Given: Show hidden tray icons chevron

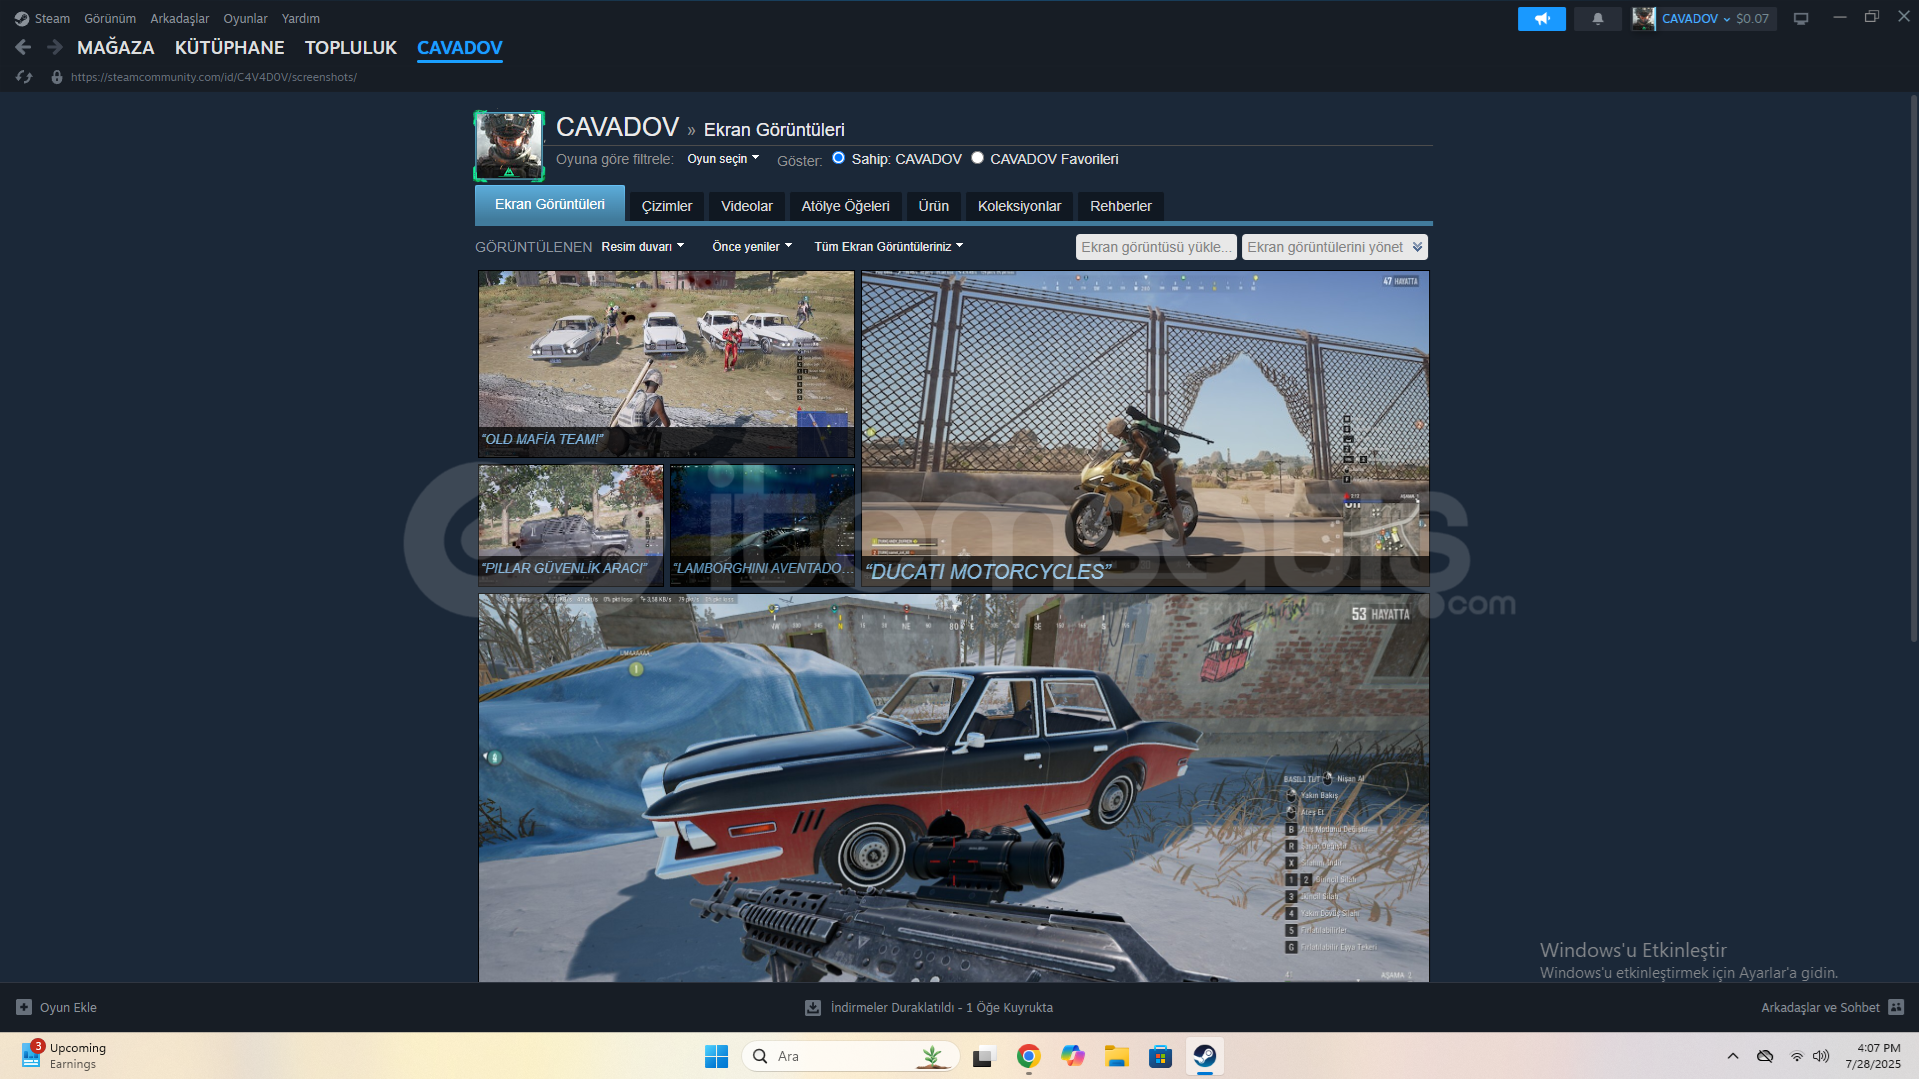Looking at the screenshot, I should tap(1732, 1056).
